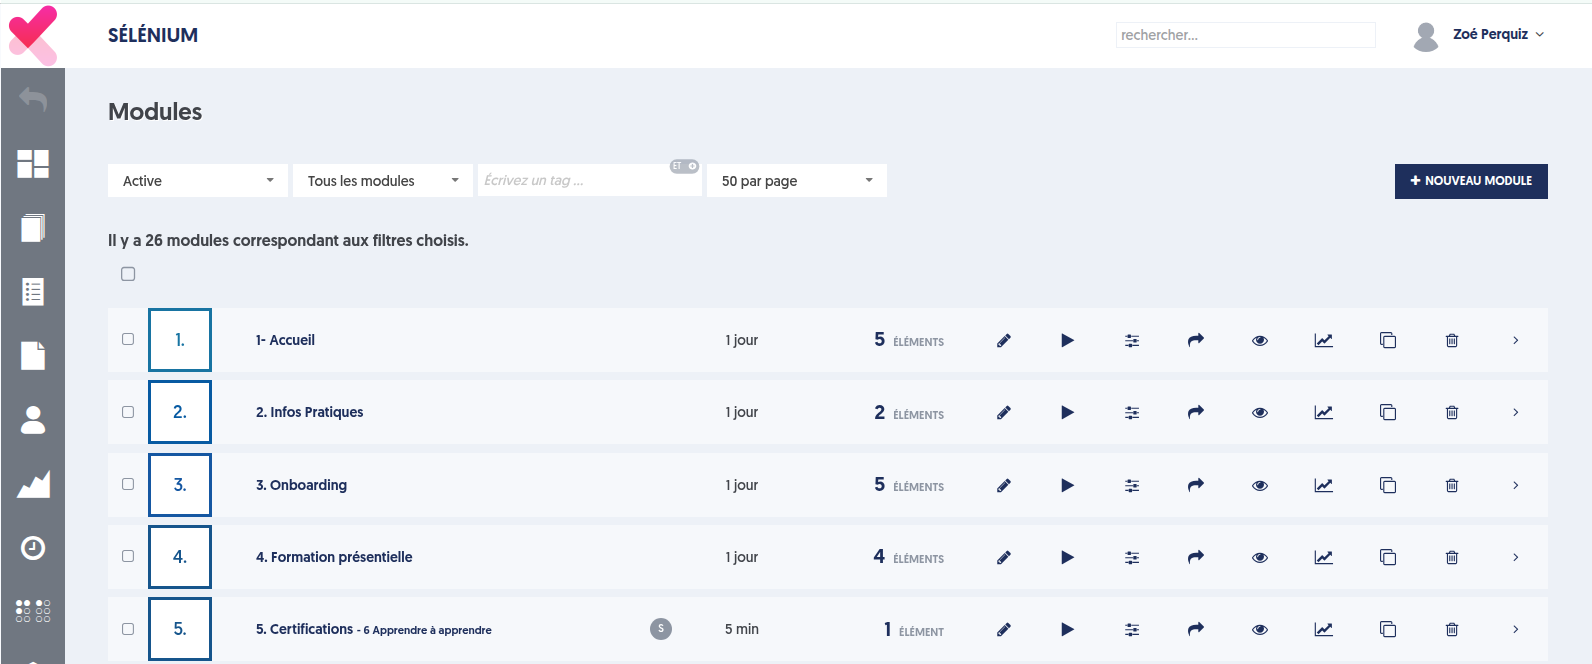The height and width of the screenshot is (664, 1592).
Task: Delete the 1- Accueil module
Action: point(1452,340)
